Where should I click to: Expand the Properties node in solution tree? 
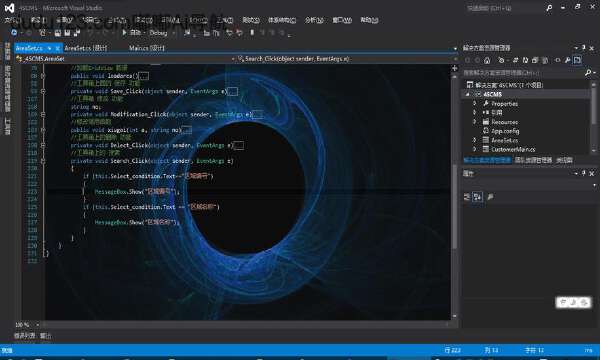coord(474,103)
